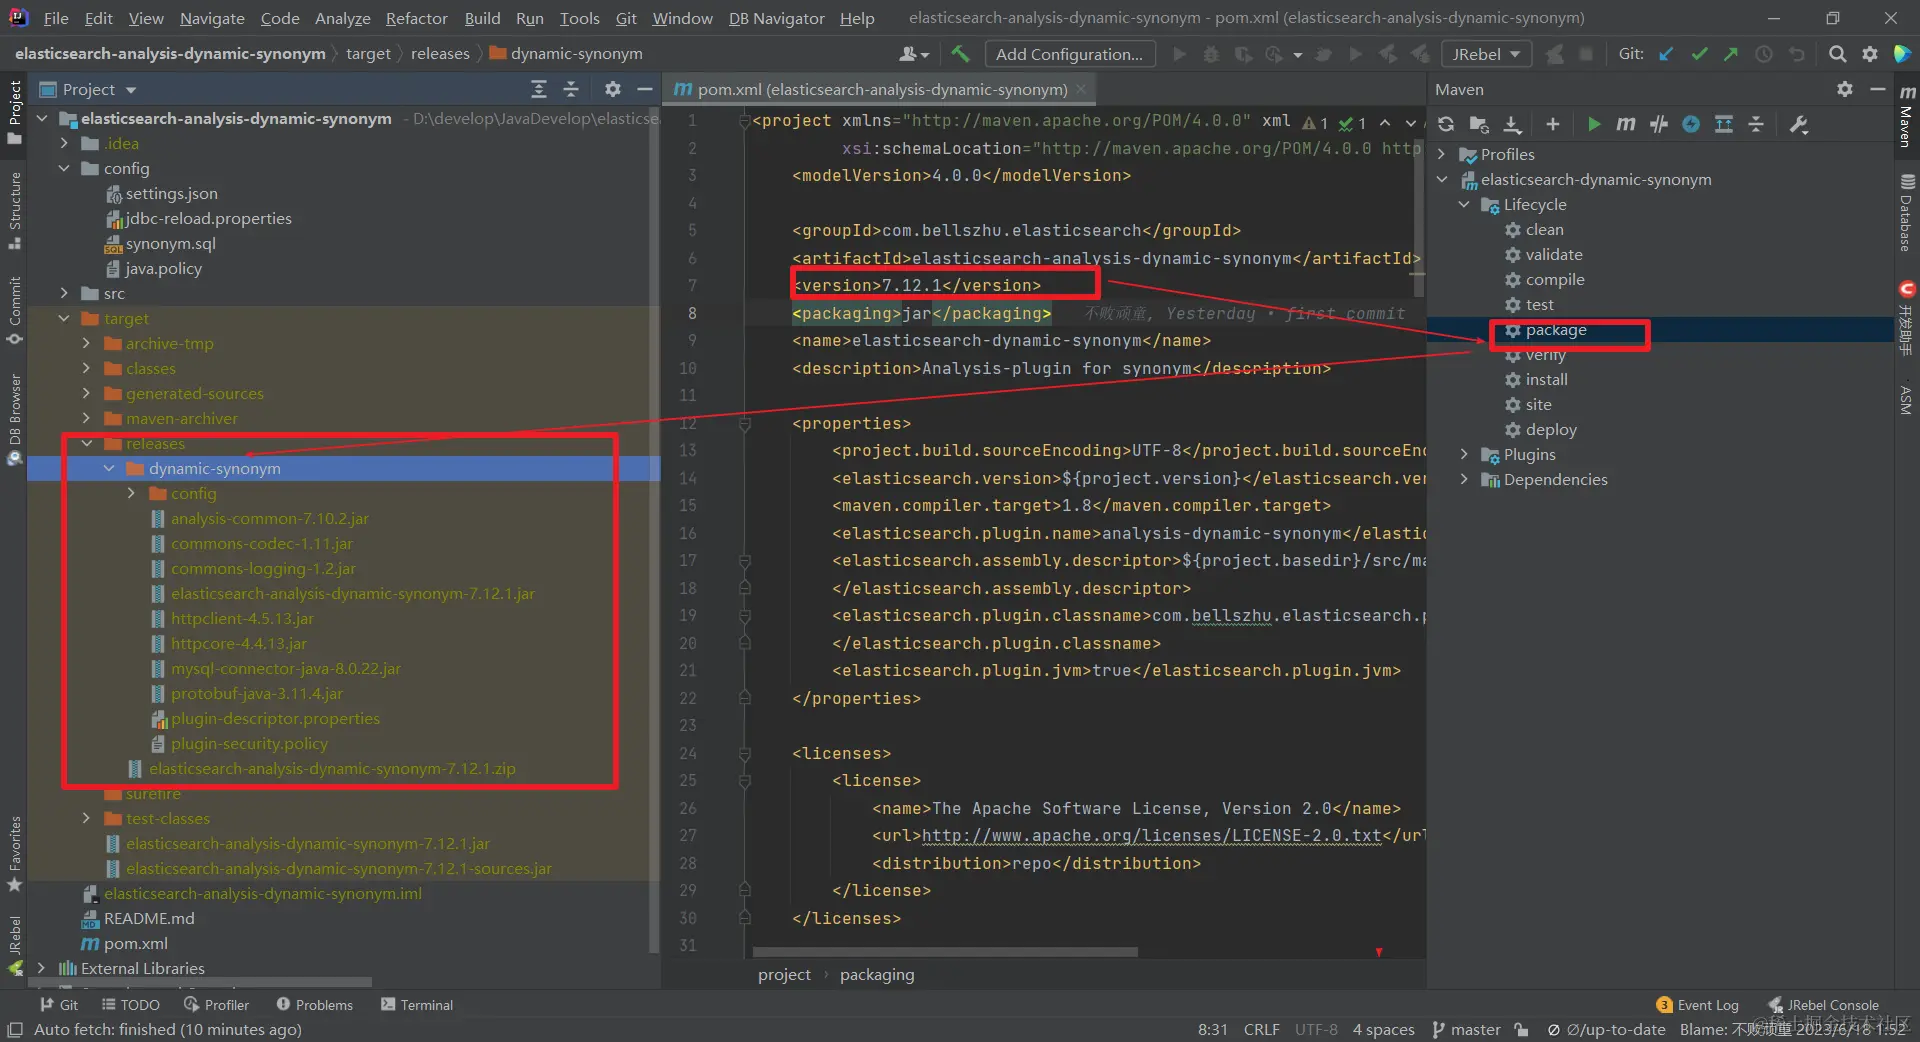Push commits with Git arrow
The width and height of the screenshot is (1920, 1042).
(1731, 54)
